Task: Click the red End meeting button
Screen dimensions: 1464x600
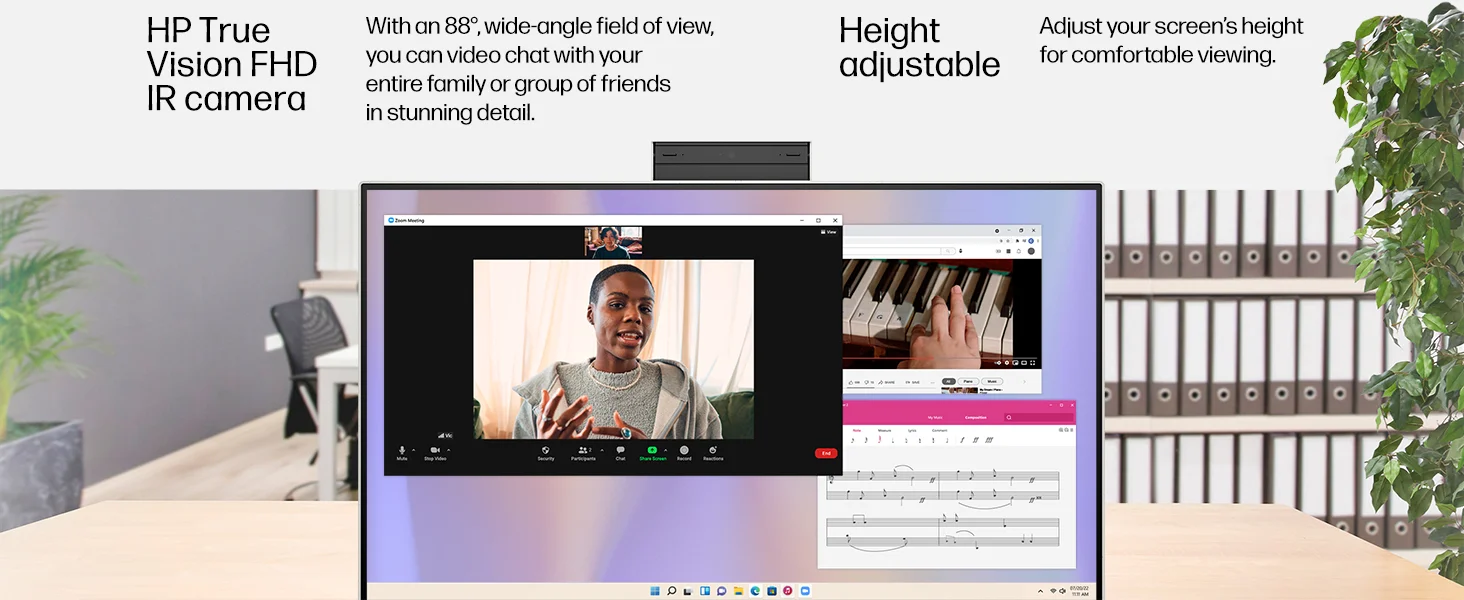Action: pyautogui.click(x=826, y=453)
